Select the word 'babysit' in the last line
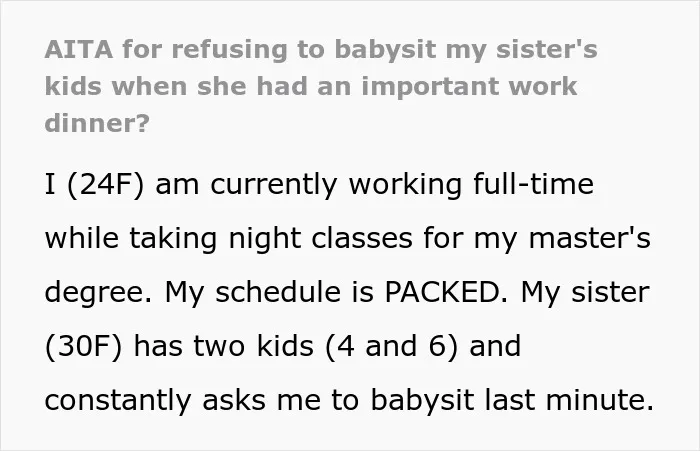The image size is (700, 451). coord(422,401)
